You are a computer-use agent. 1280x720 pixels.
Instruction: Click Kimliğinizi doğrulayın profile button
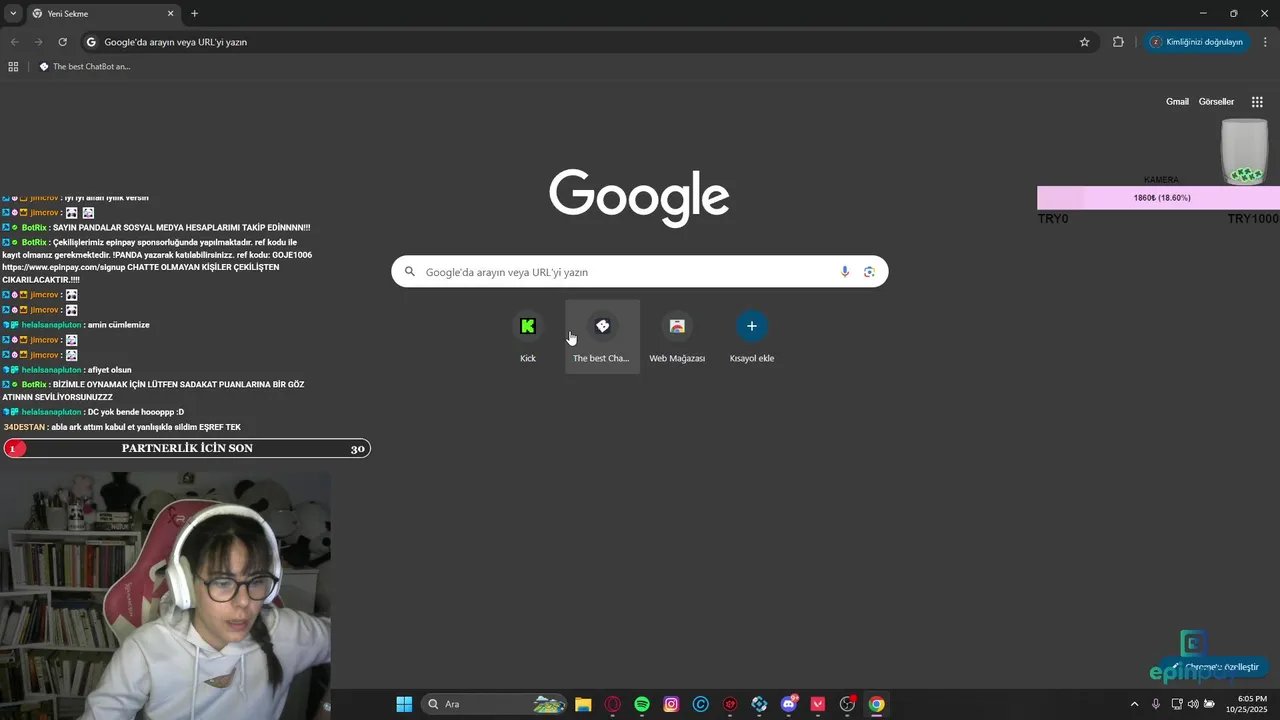pyautogui.click(x=1197, y=42)
